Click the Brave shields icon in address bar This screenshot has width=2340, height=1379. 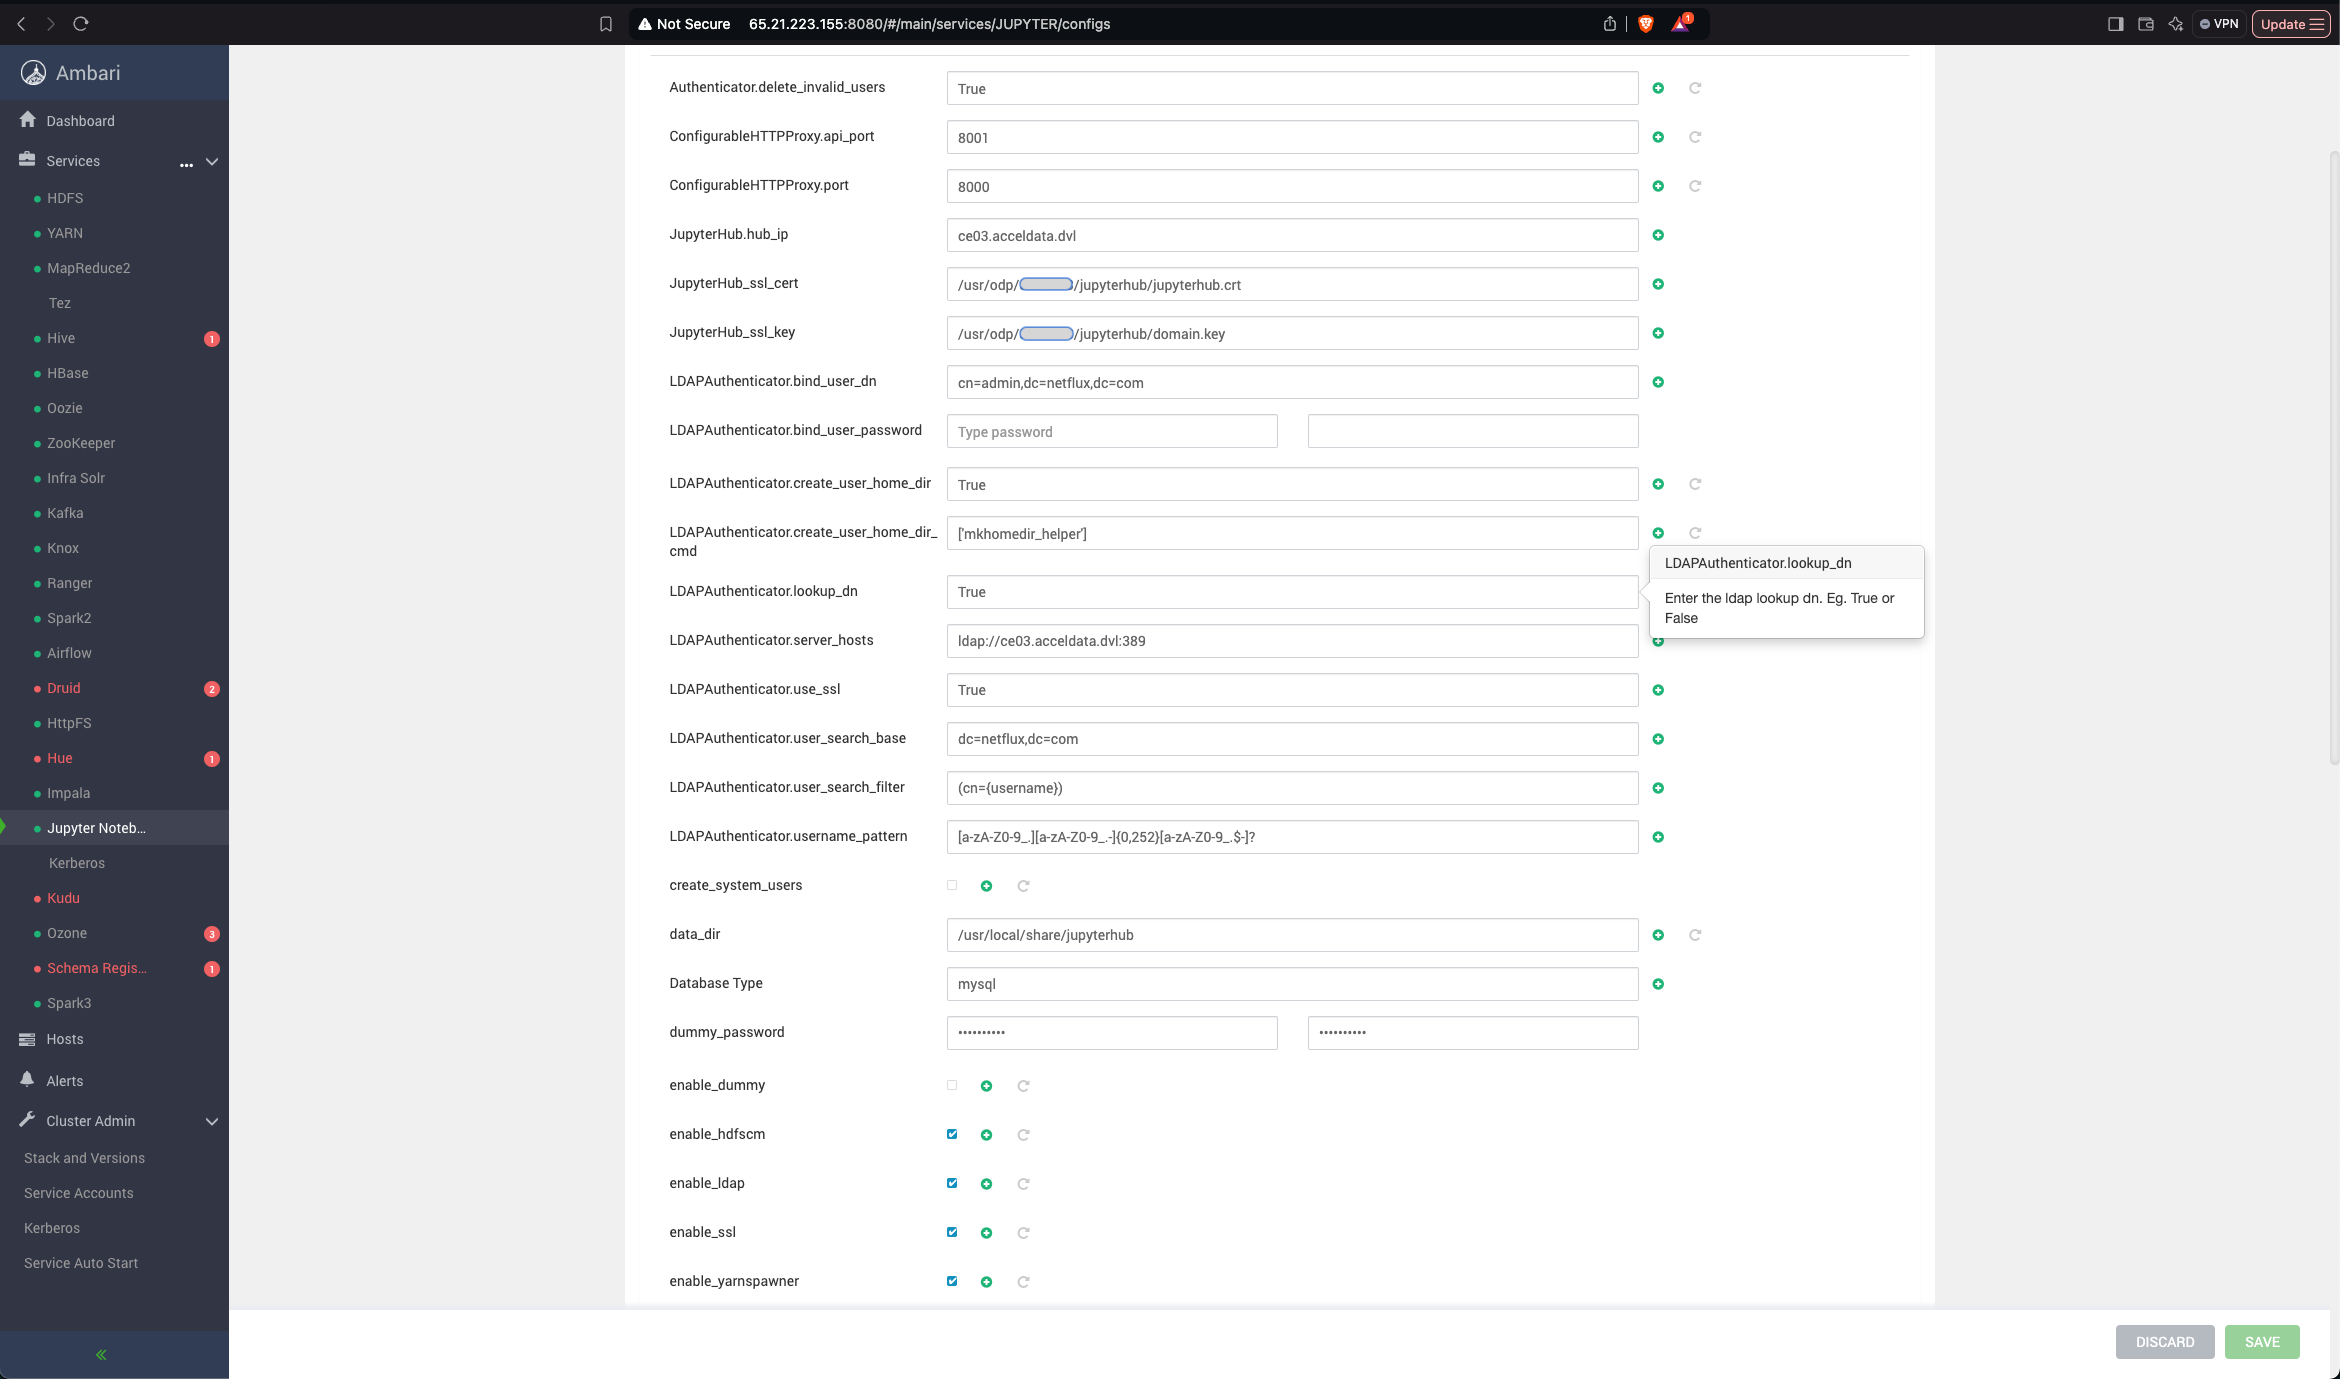pyautogui.click(x=1645, y=24)
